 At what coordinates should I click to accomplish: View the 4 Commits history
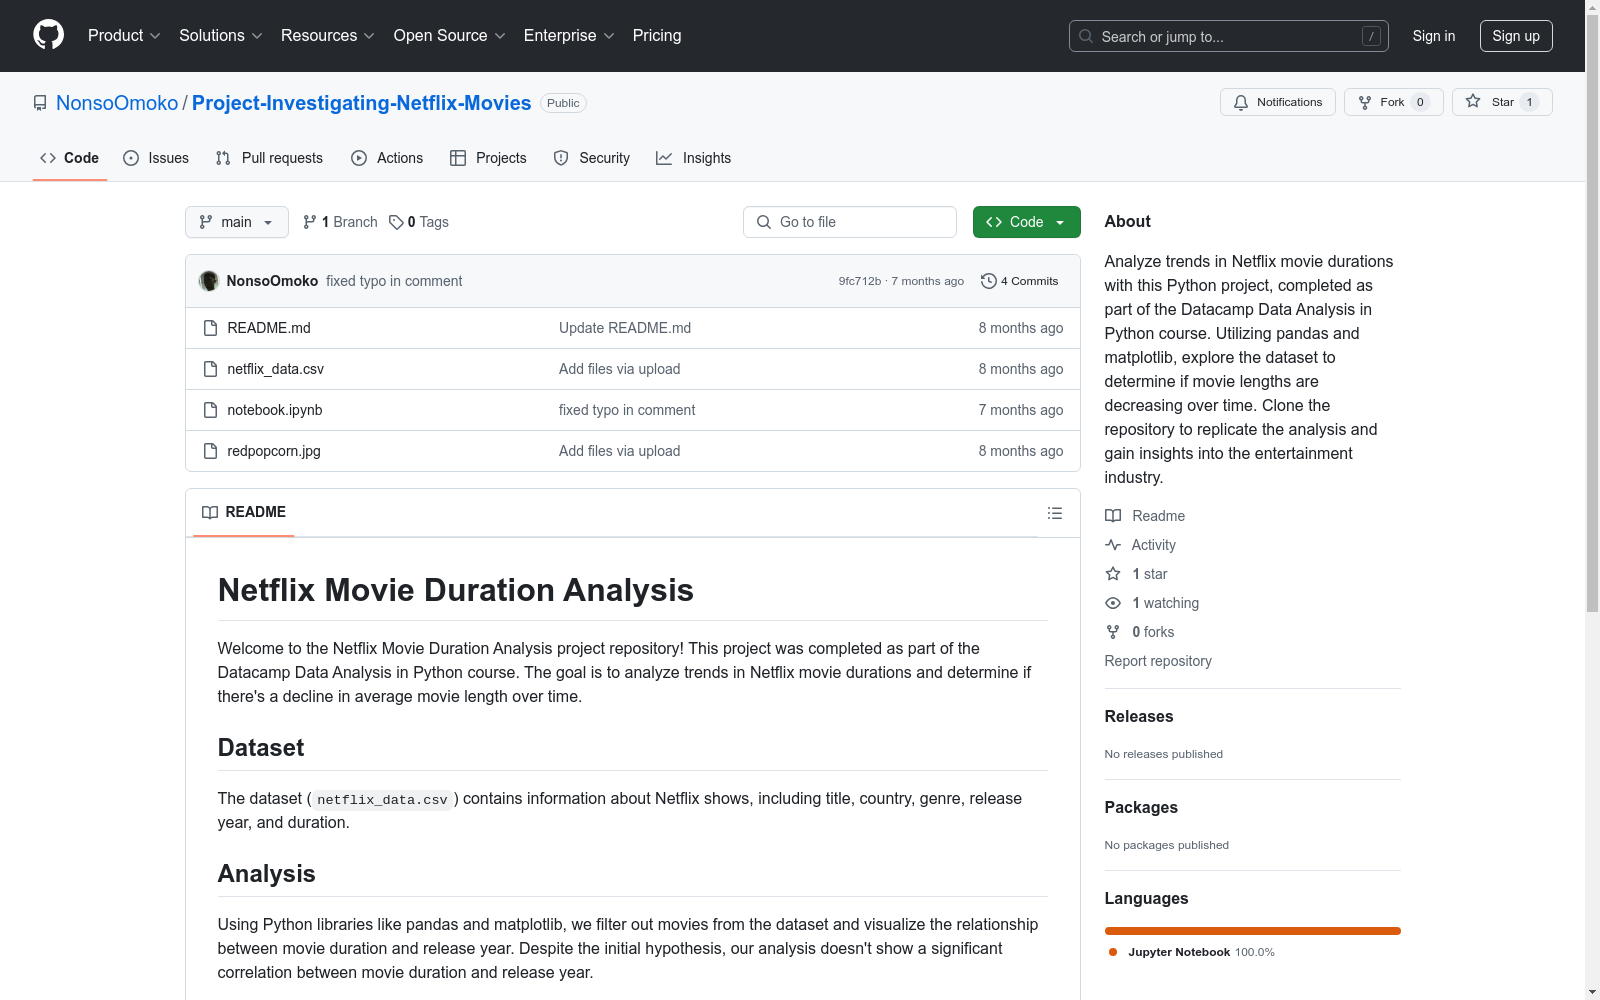coord(1019,281)
